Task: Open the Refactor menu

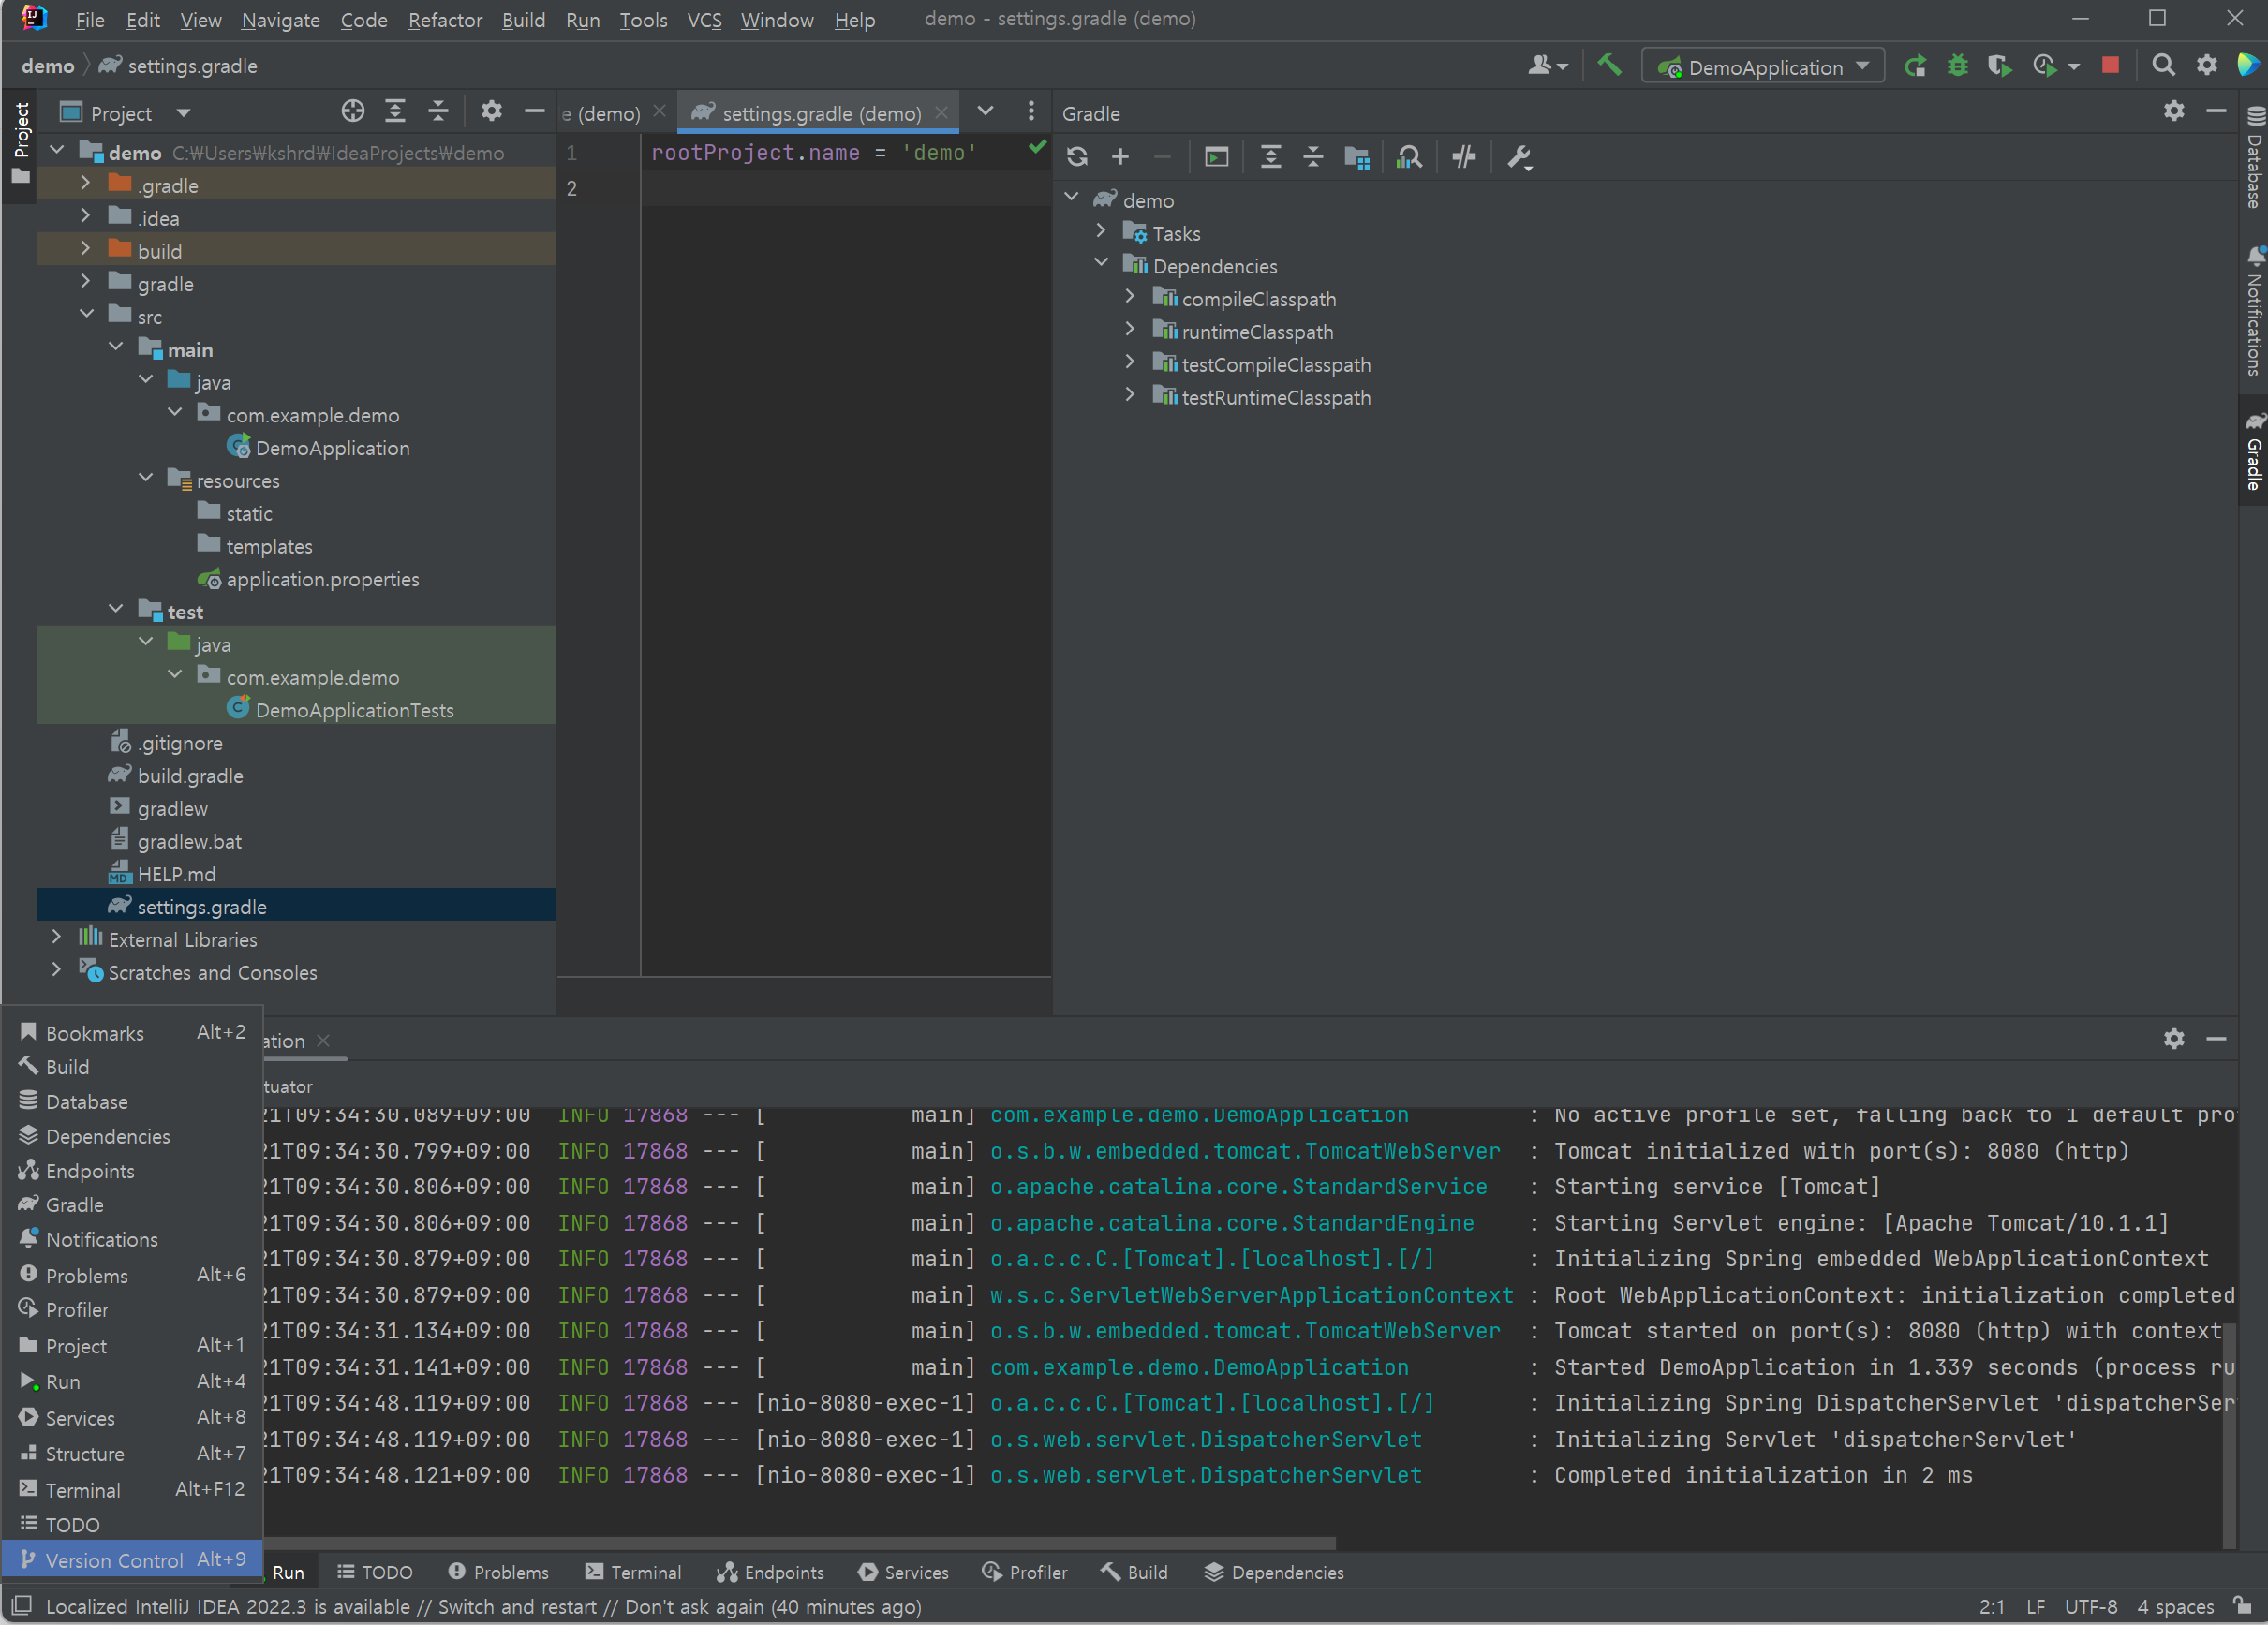Action: [x=445, y=20]
